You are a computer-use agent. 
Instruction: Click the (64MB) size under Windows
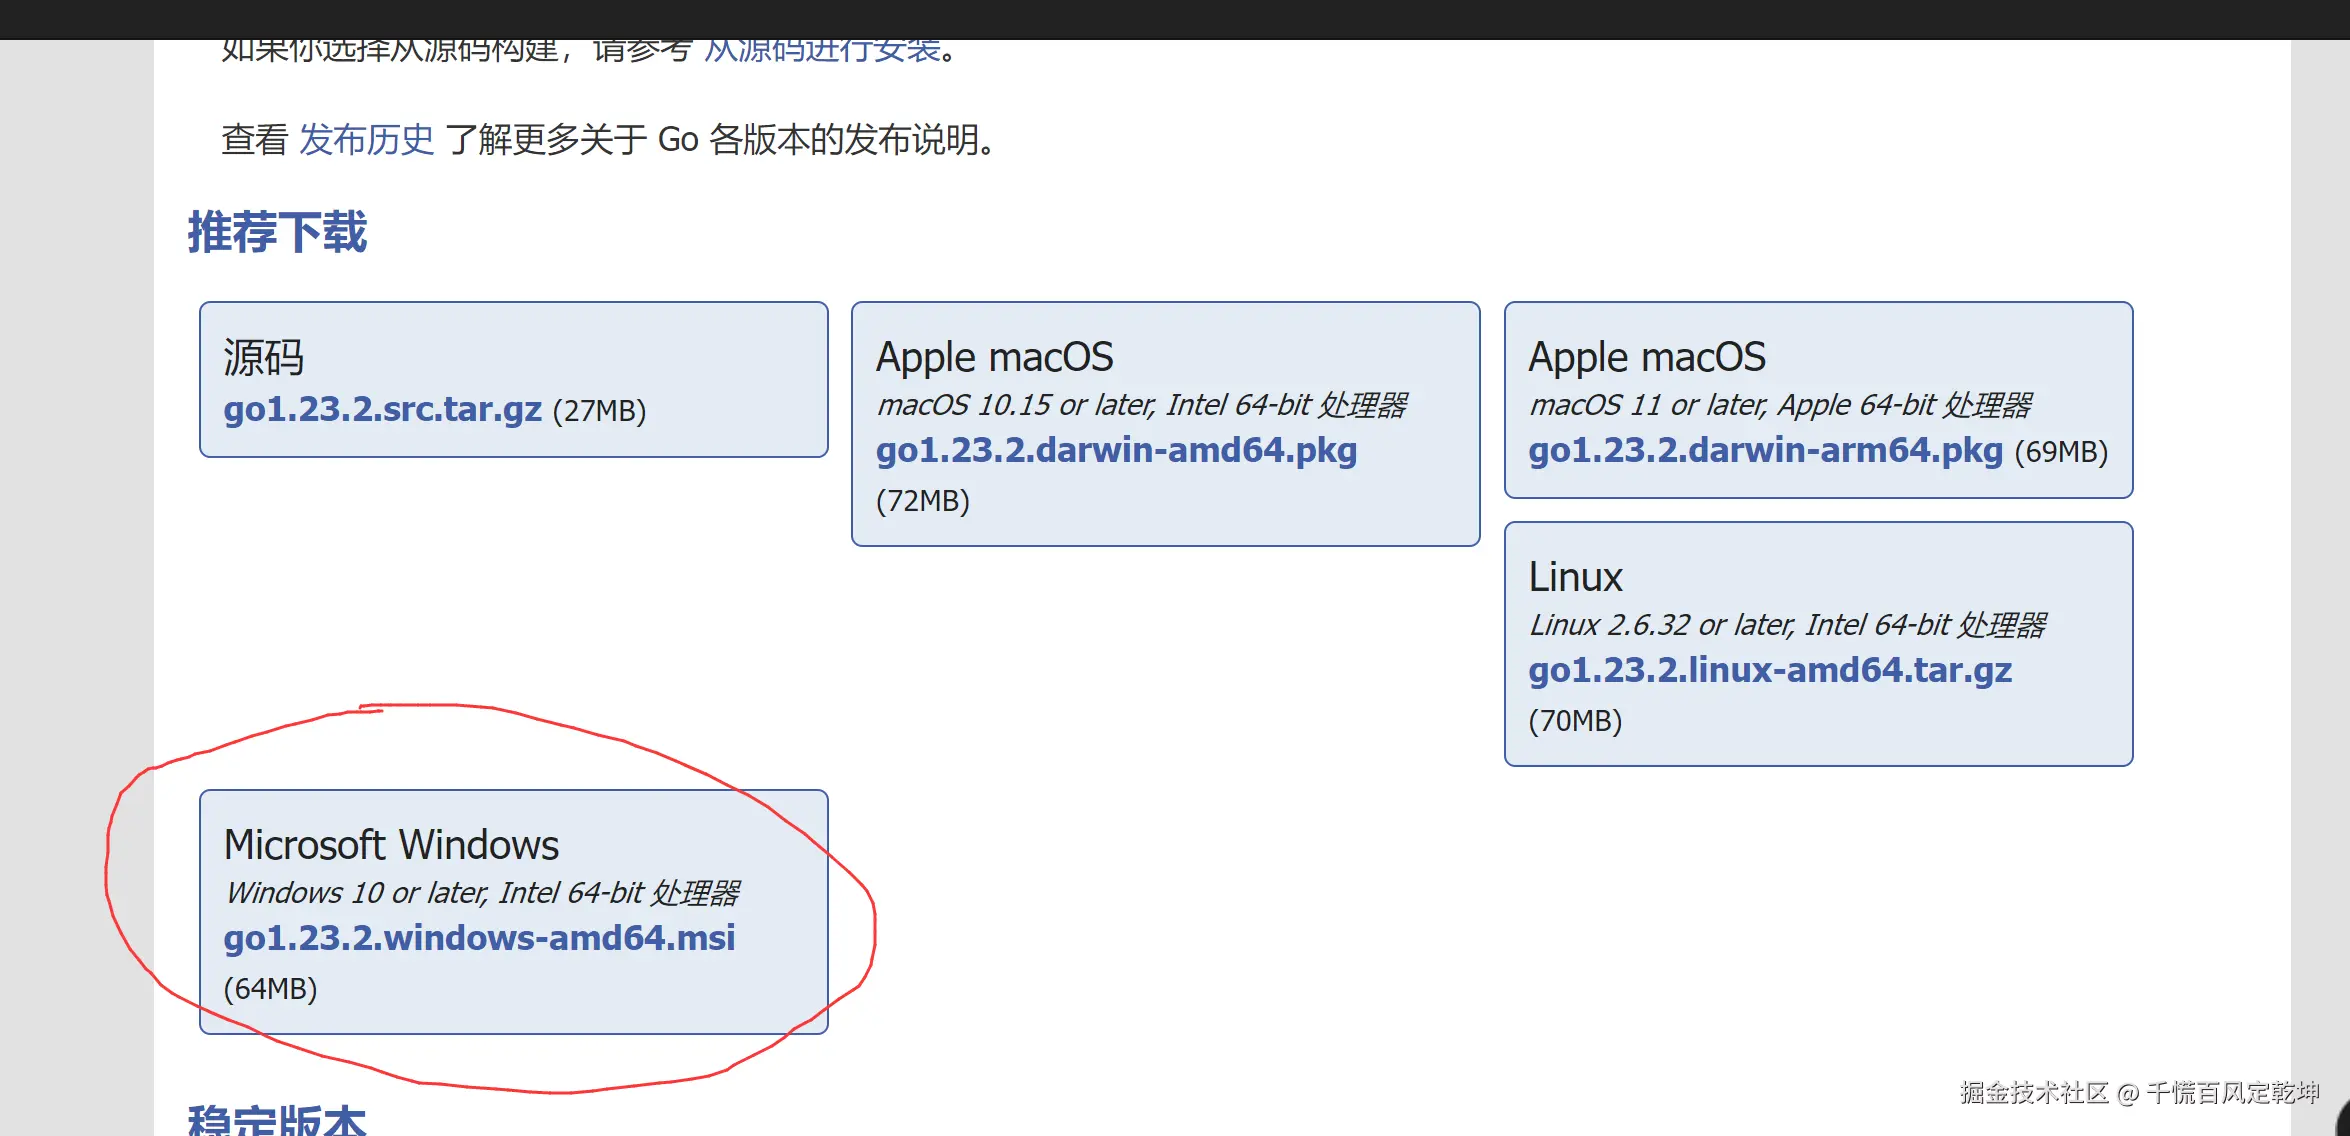point(270,989)
